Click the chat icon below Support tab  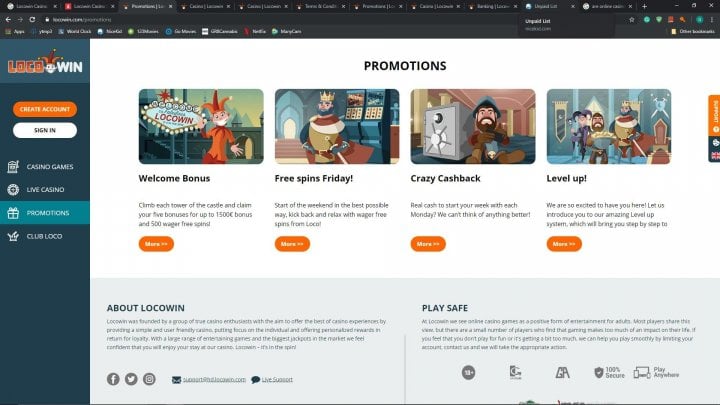tap(715, 143)
